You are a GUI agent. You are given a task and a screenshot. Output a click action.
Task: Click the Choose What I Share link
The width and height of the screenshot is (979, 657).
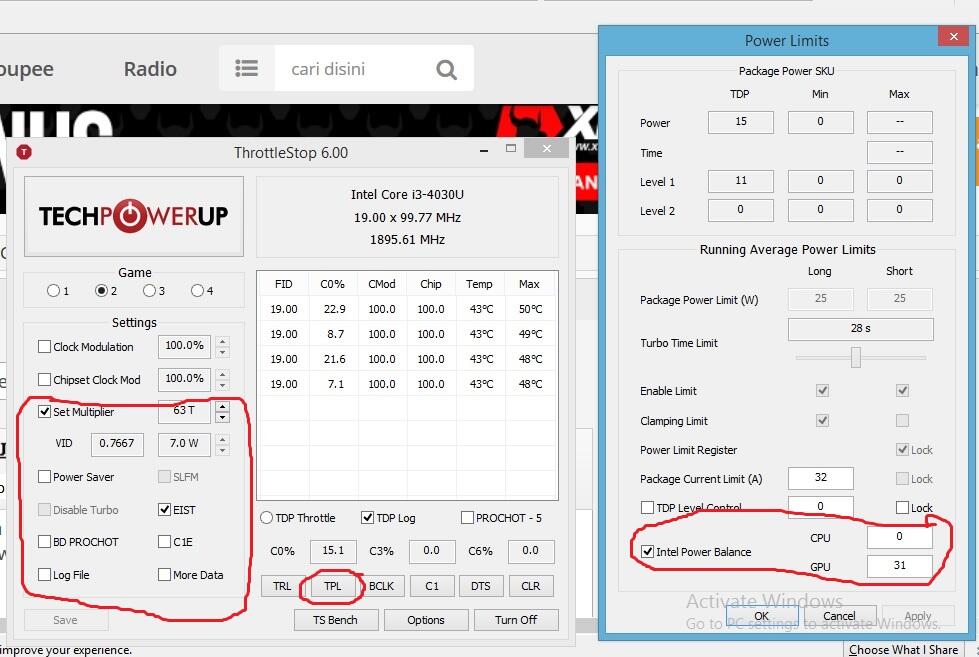(903, 650)
